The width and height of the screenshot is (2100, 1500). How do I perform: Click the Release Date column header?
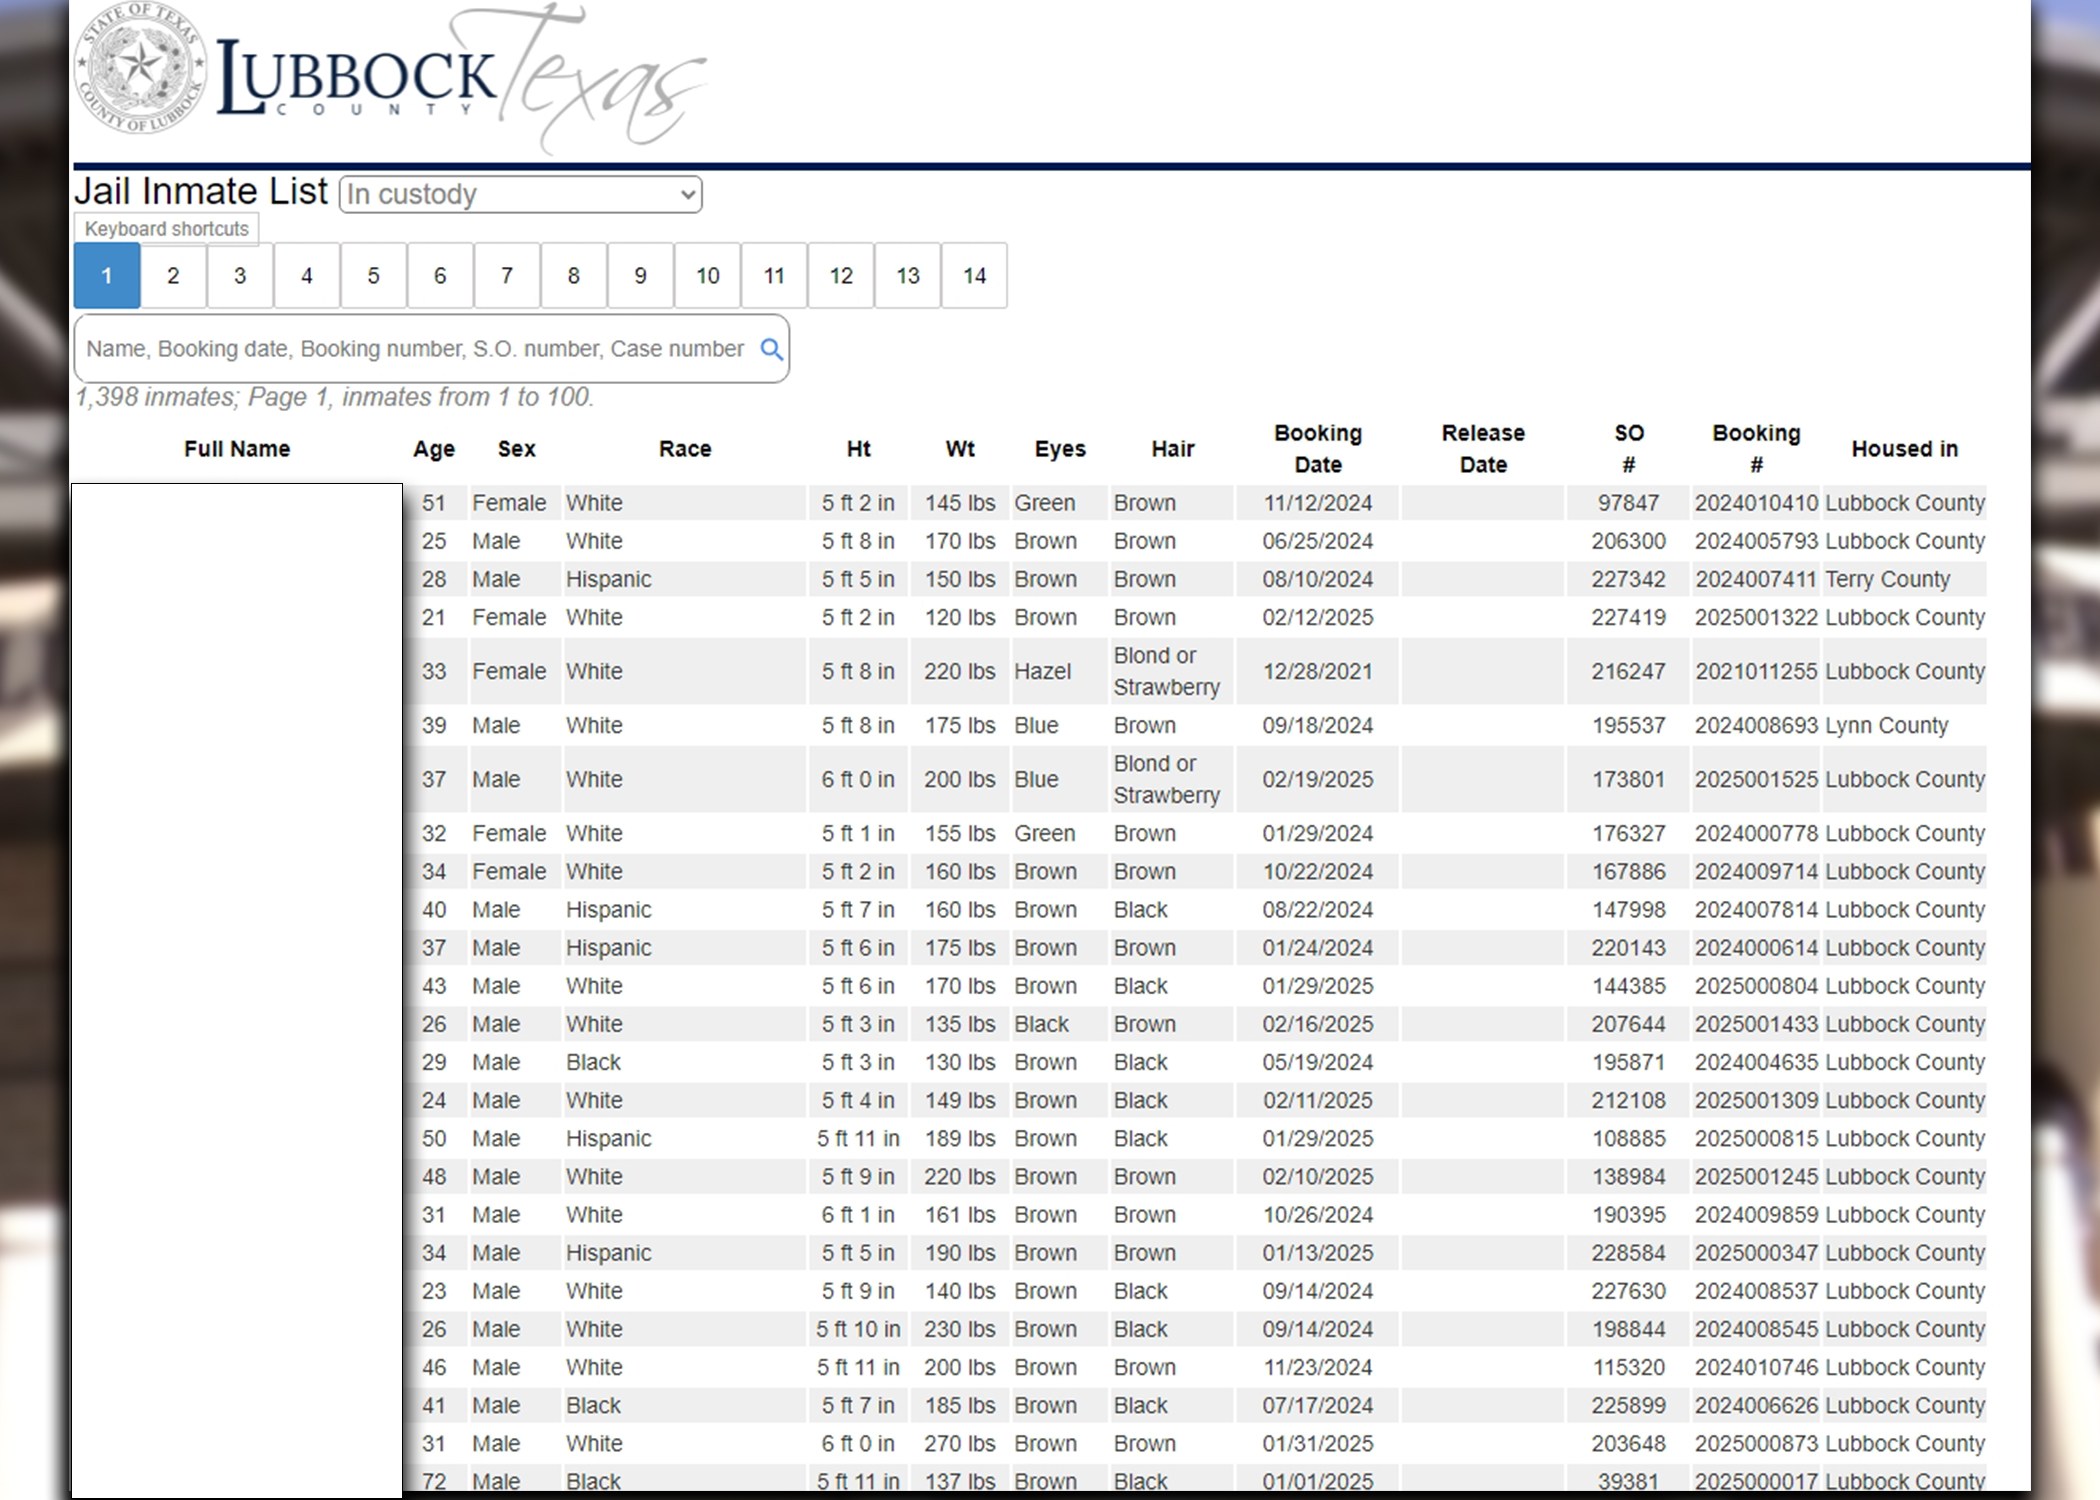1483,449
